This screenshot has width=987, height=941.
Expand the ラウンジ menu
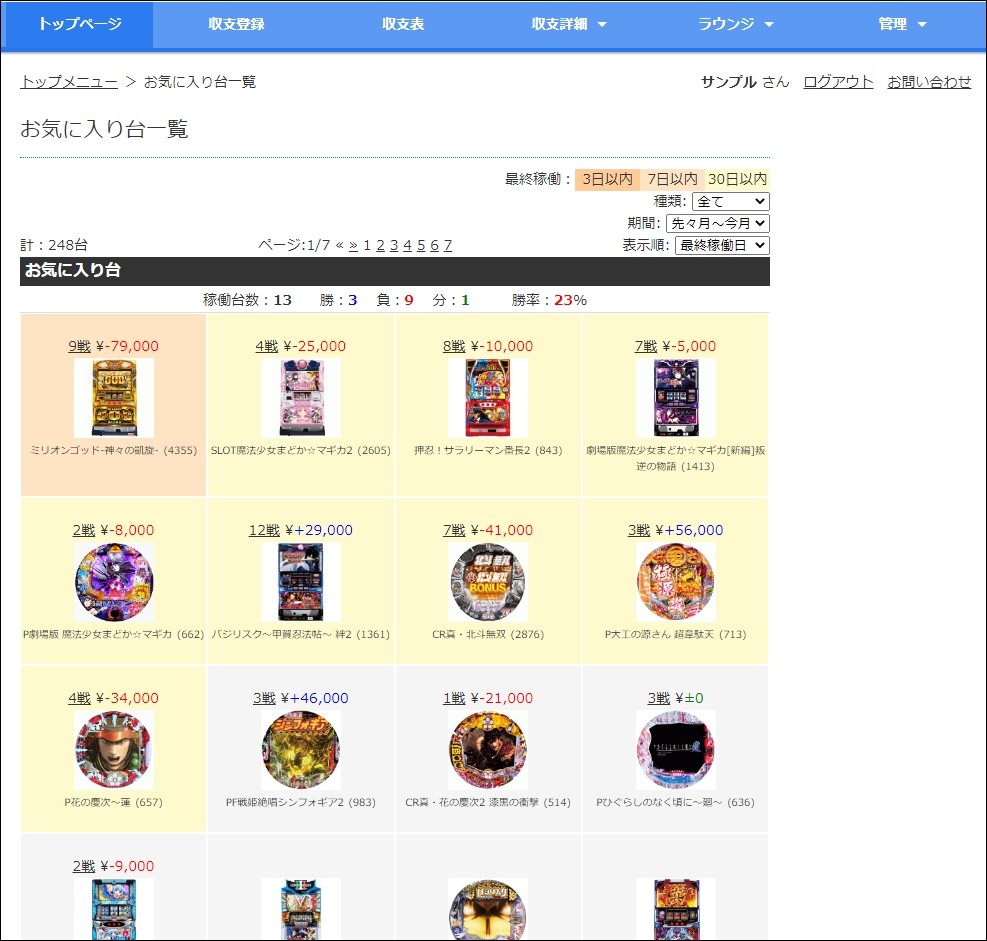[735, 24]
